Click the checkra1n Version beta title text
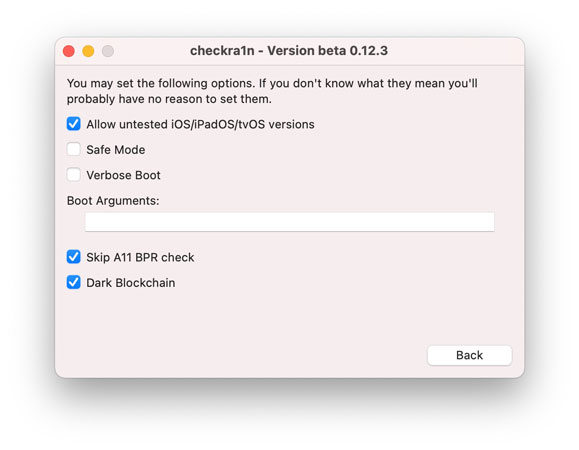Viewport: 579px width, 450px height. [289, 51]
